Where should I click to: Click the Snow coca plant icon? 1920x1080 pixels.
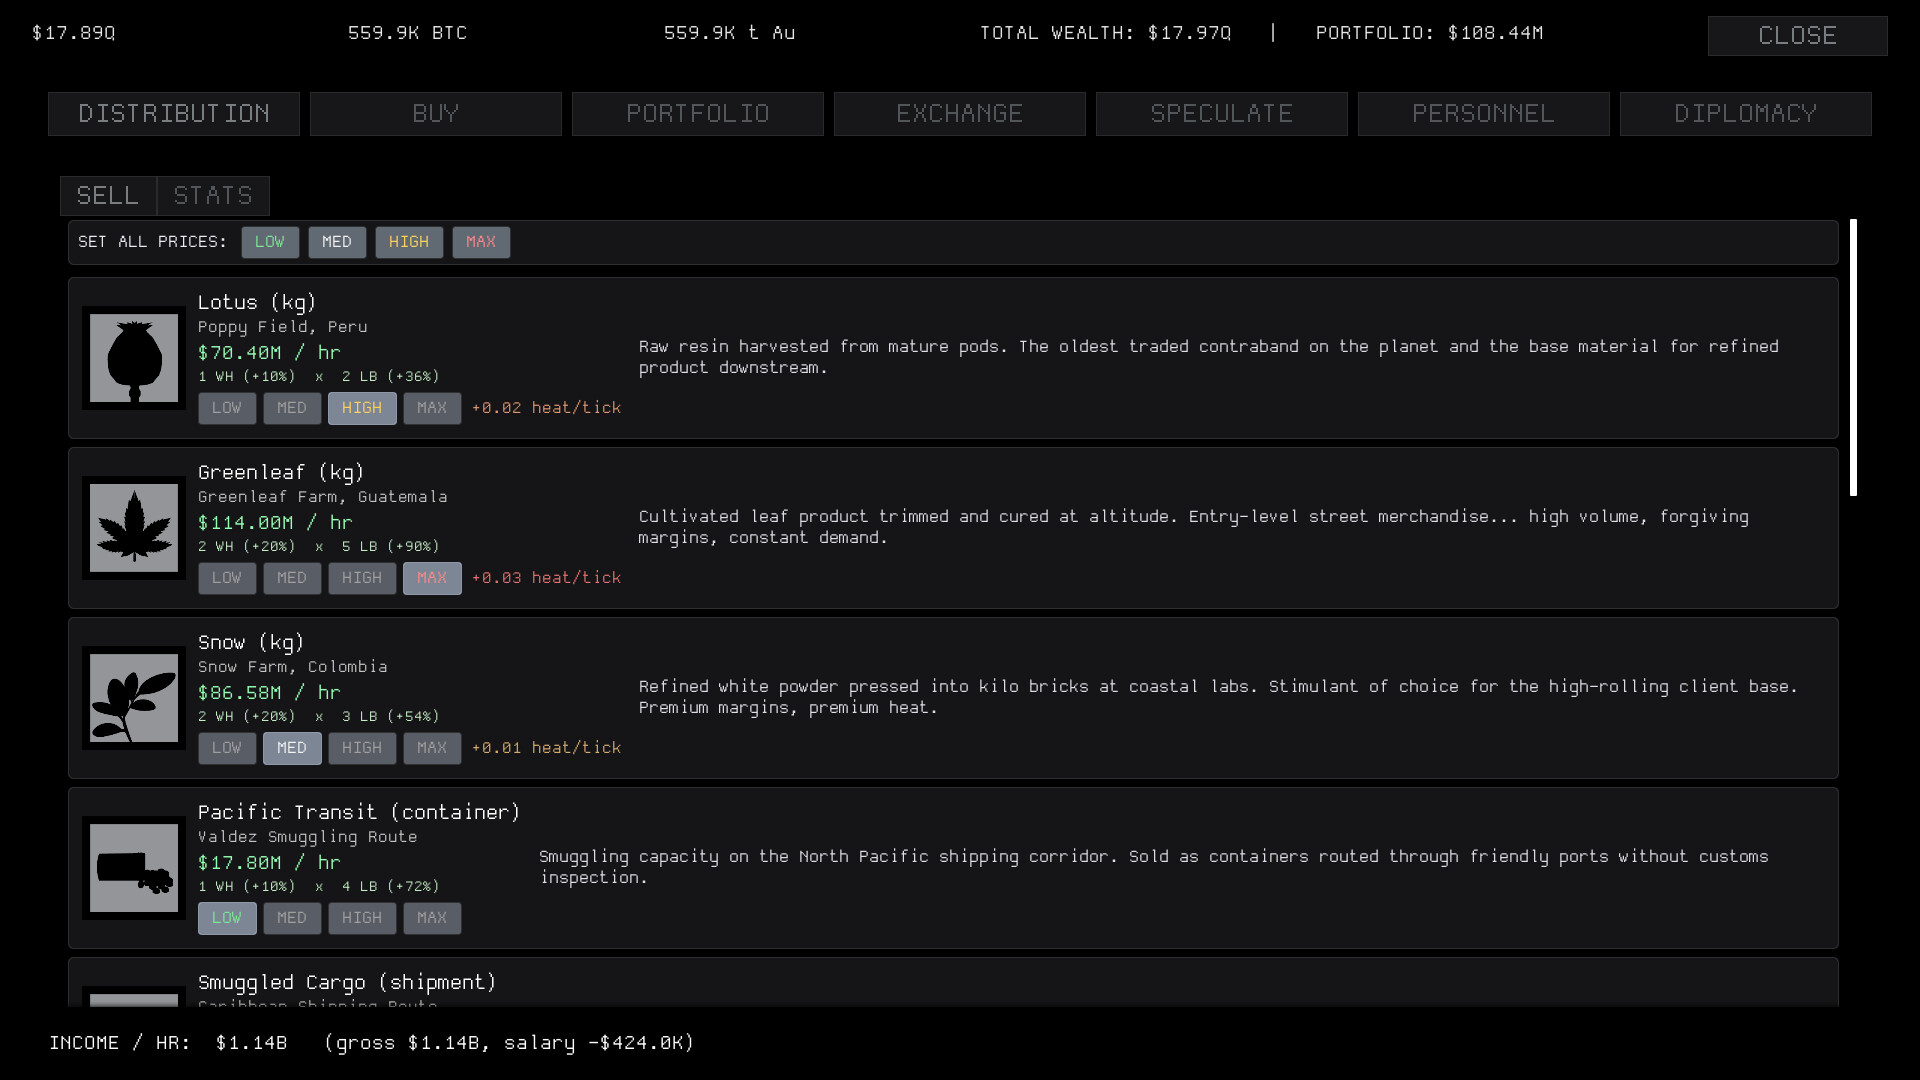(x=134, y=698)
